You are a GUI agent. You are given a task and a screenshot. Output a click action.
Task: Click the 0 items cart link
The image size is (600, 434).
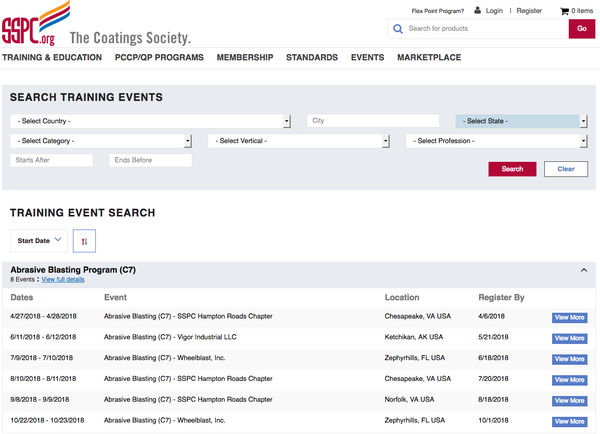pos(582,11)
